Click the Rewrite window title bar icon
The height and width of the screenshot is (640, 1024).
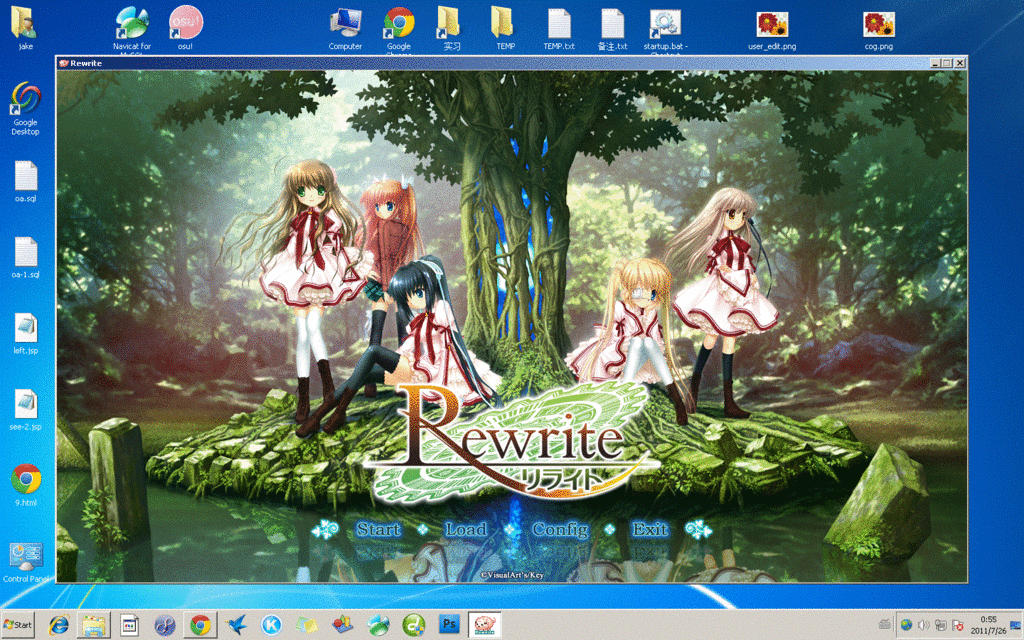63,63
